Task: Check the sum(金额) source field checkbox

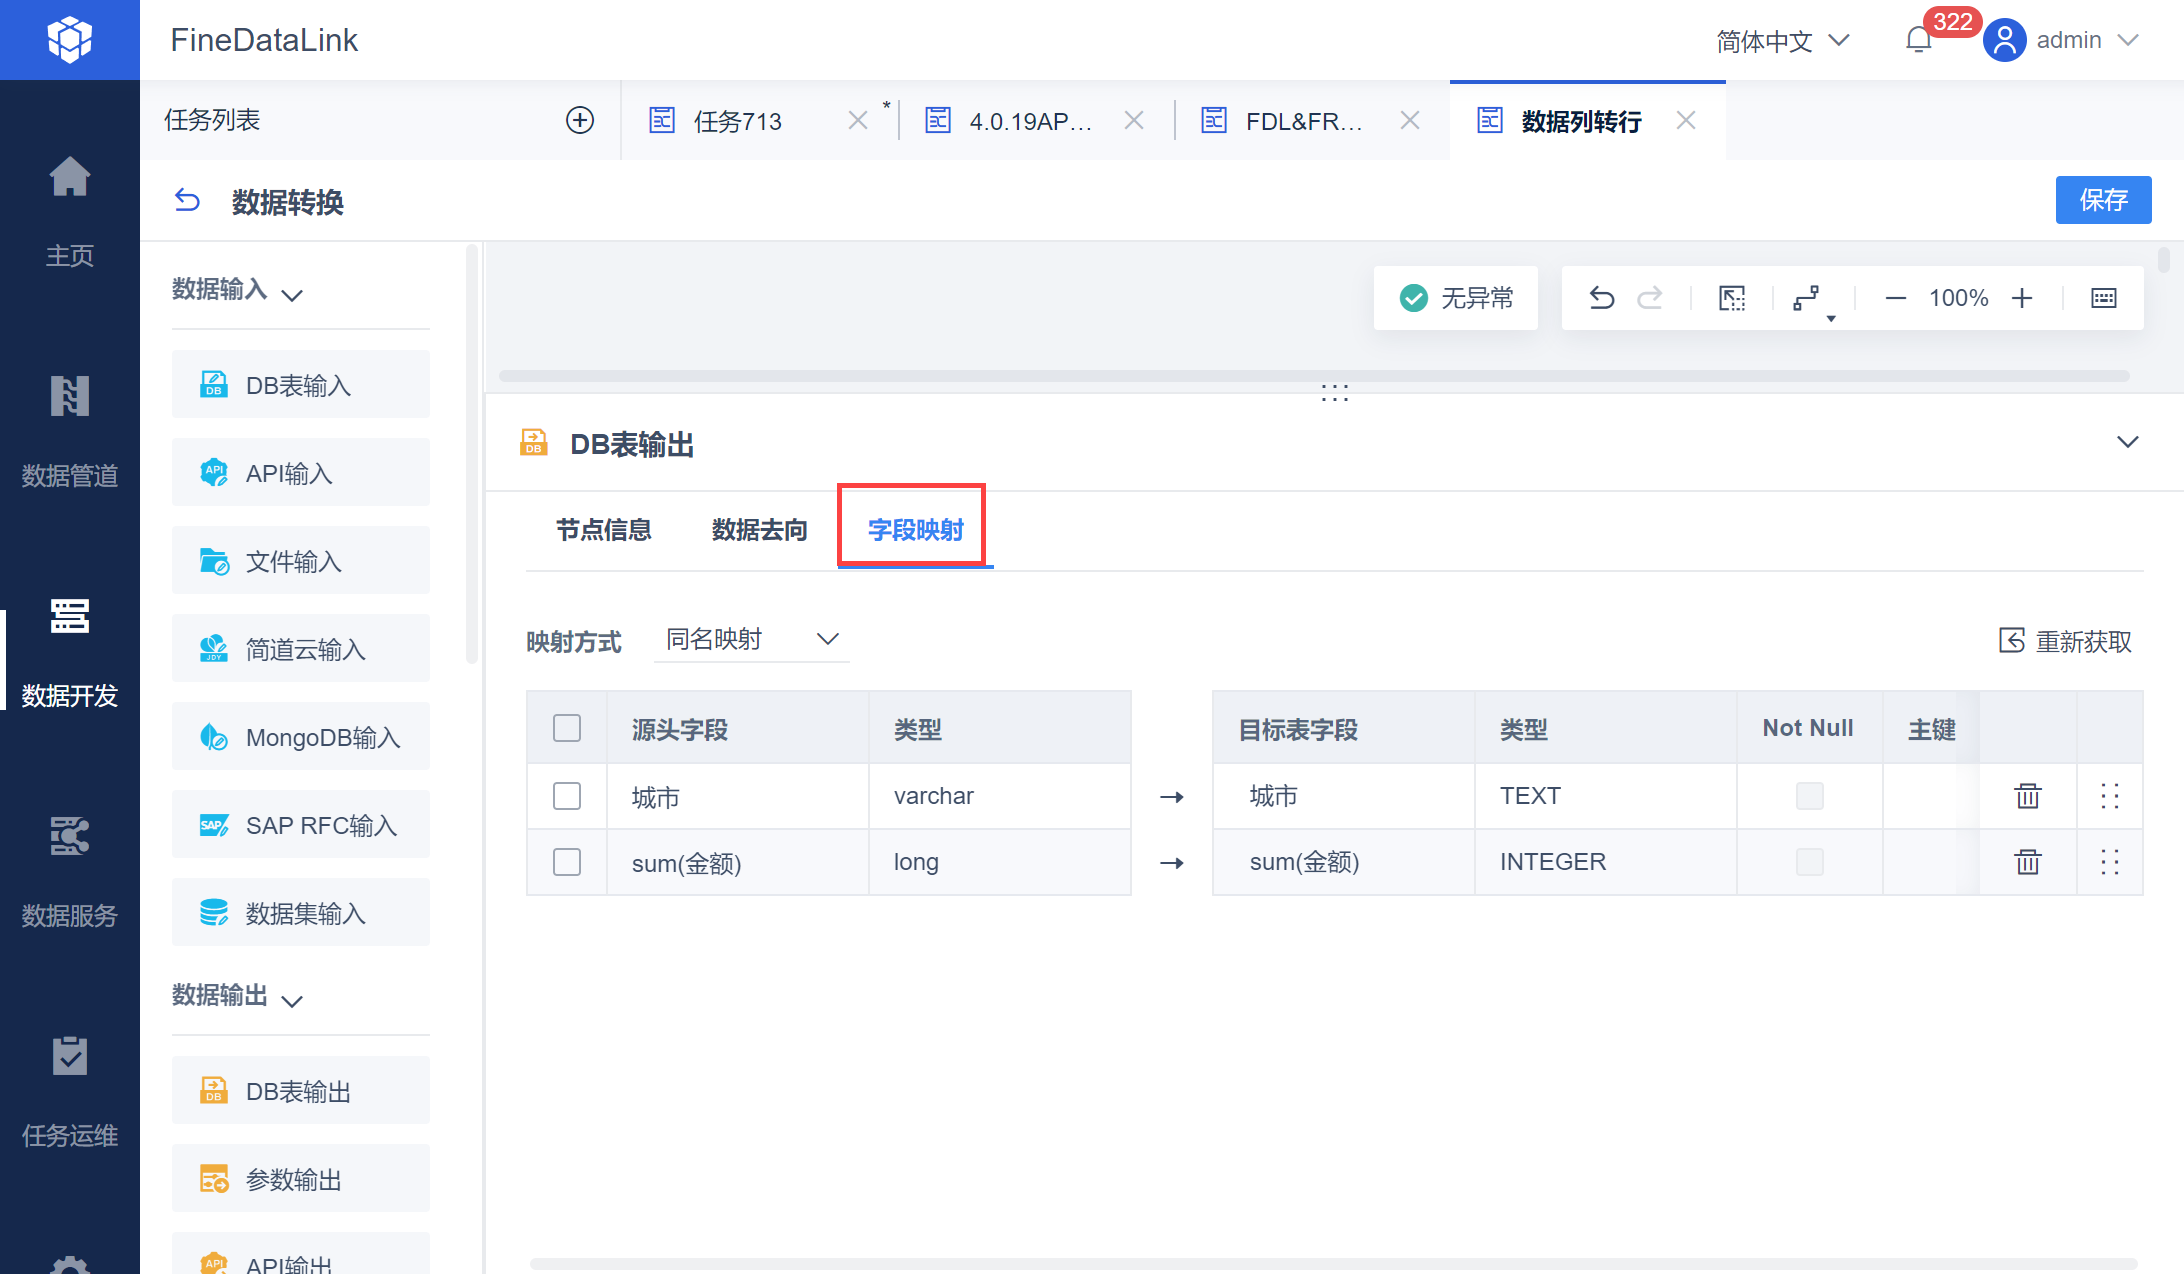Action: click(567, 862)
